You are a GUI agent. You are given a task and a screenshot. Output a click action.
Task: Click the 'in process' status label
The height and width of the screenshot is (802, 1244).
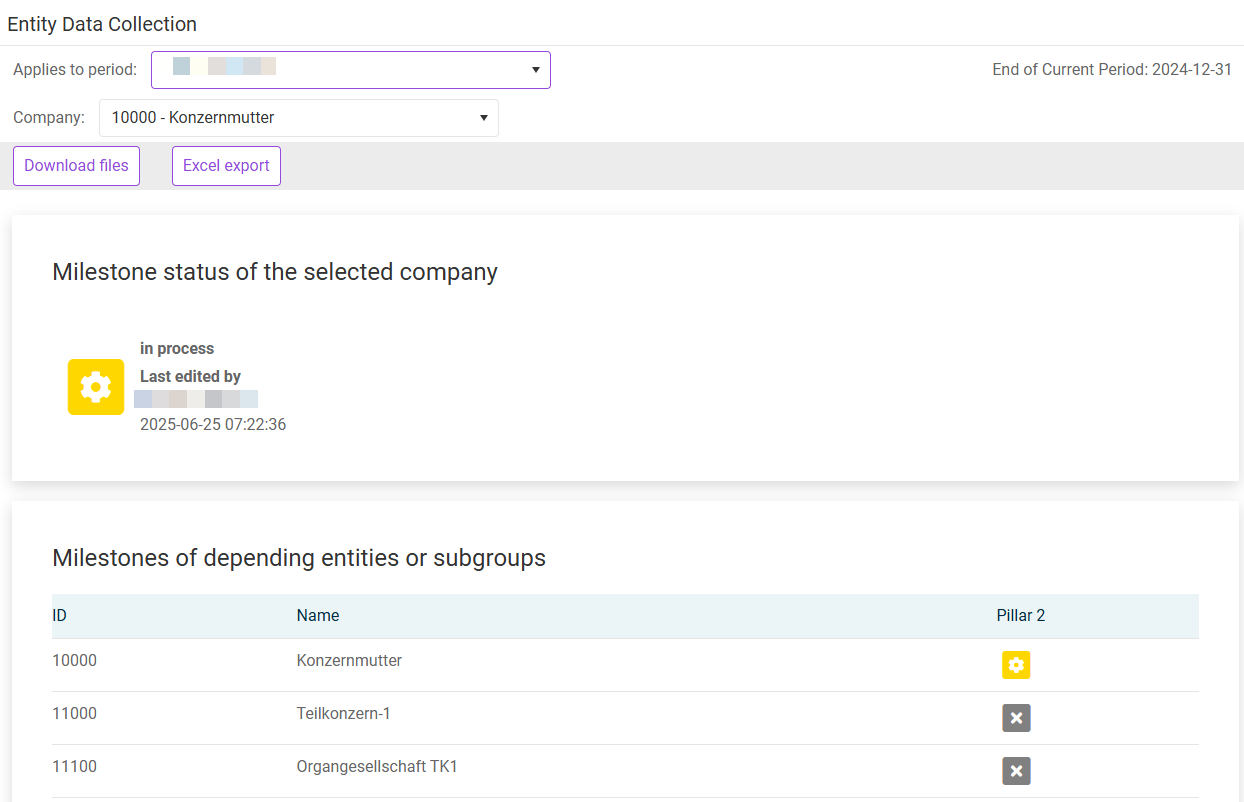click(x=177, y=349)
